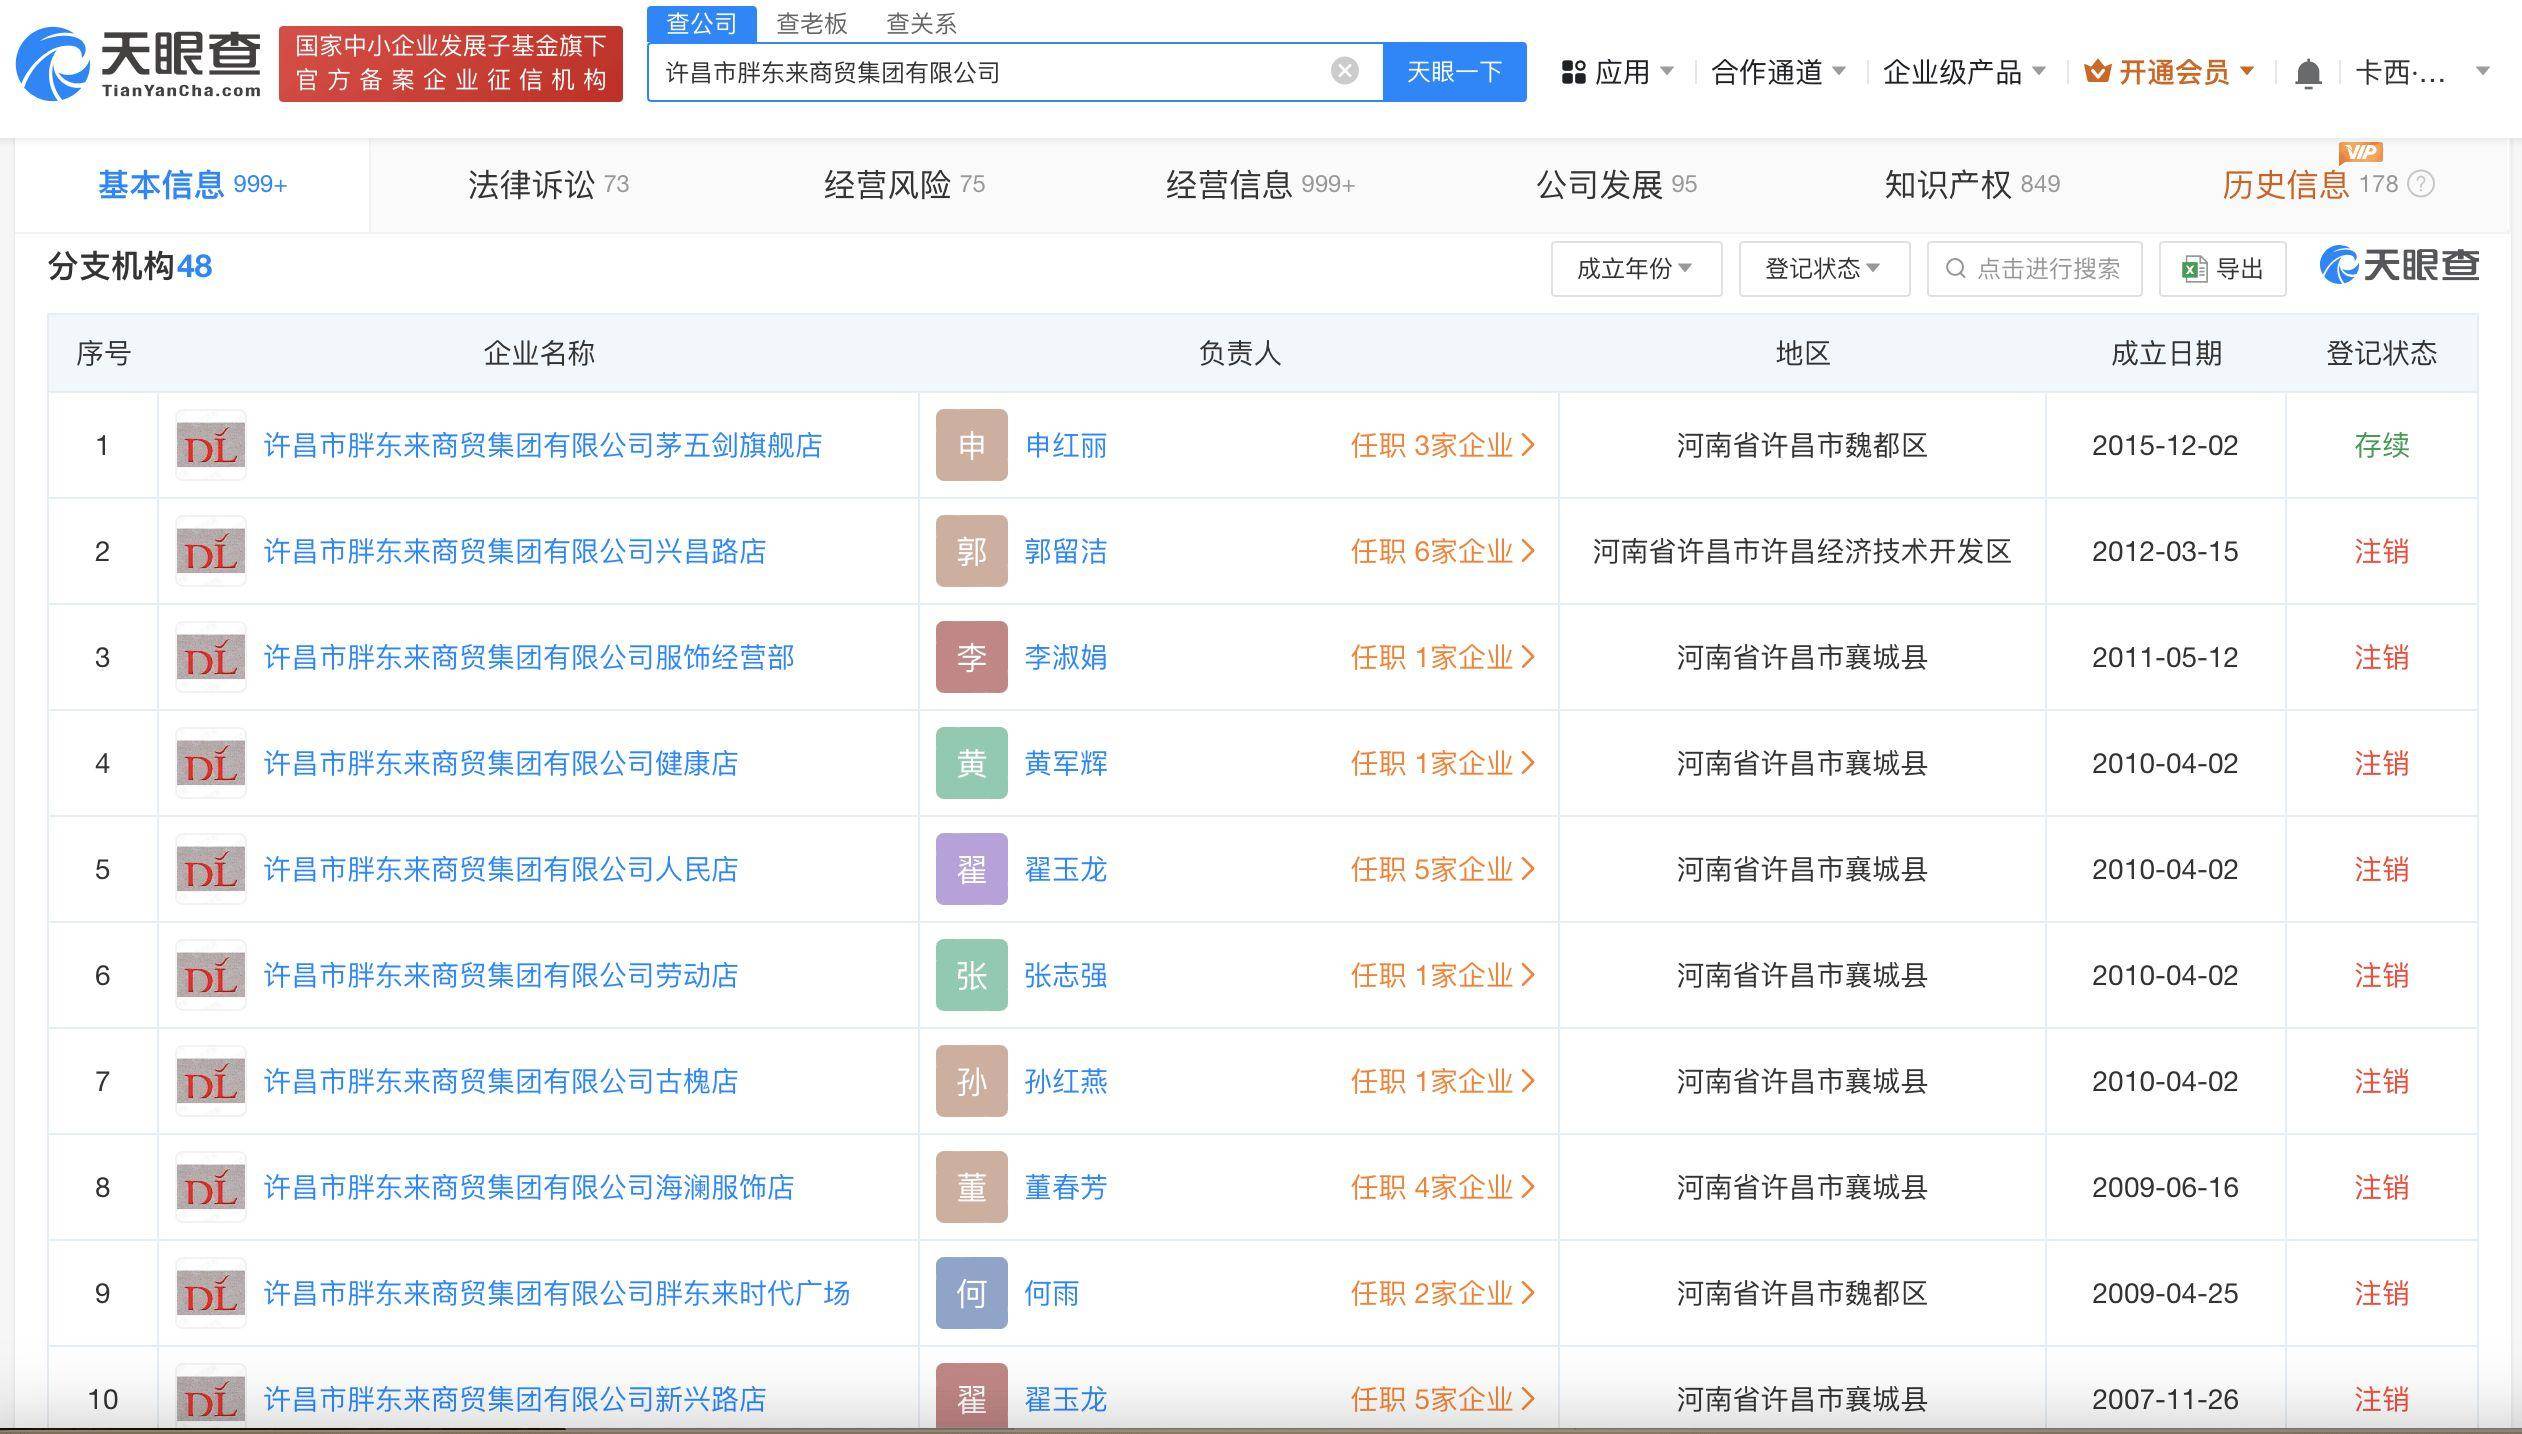The image size is (2522, 1434).
Task: Click the 应用 grid icon in header
Action: pos(1574,72)
